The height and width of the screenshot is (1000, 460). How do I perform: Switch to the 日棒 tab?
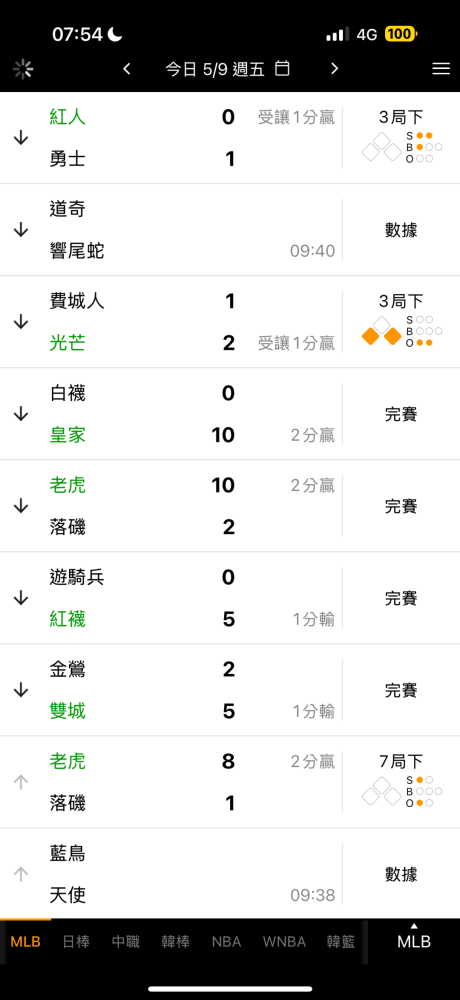pos(76,942)
